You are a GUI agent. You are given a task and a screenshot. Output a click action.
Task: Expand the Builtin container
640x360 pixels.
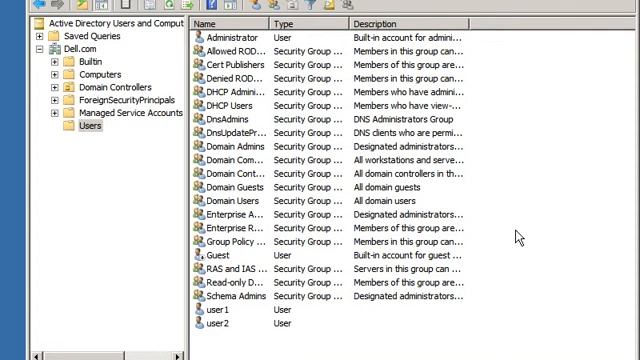(55, 62)
